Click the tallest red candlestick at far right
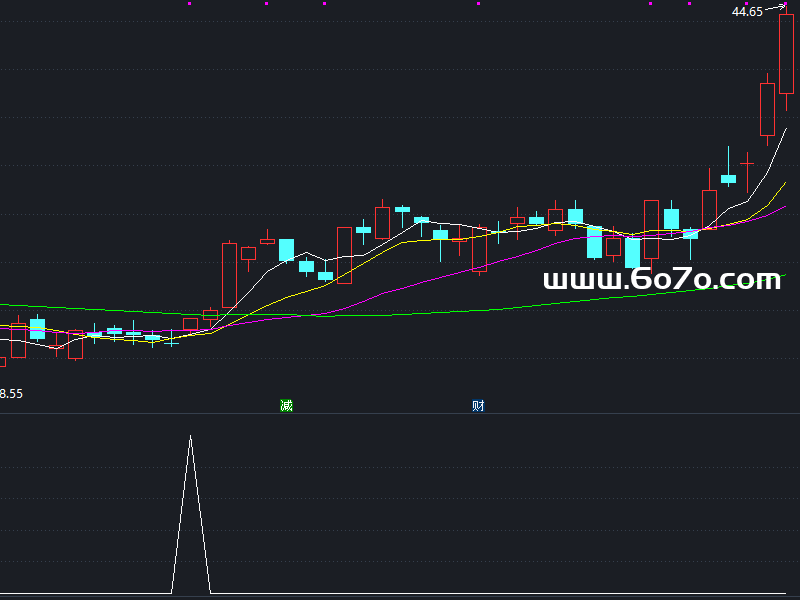Image resolution: width=800 pixels, height=600 pixels. pos(786,54)
